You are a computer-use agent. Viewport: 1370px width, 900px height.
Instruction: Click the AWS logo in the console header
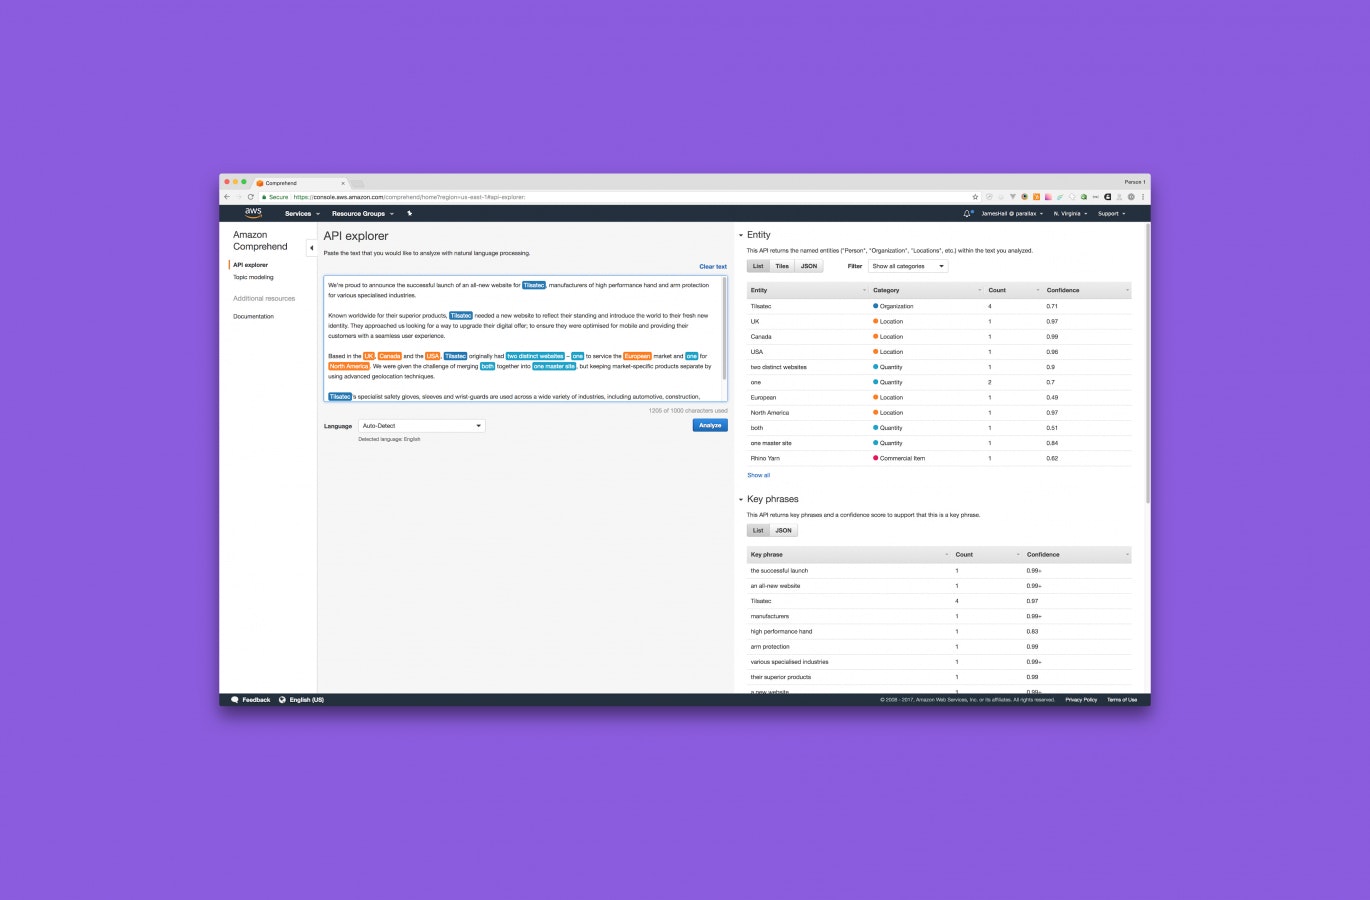point(253,213)
